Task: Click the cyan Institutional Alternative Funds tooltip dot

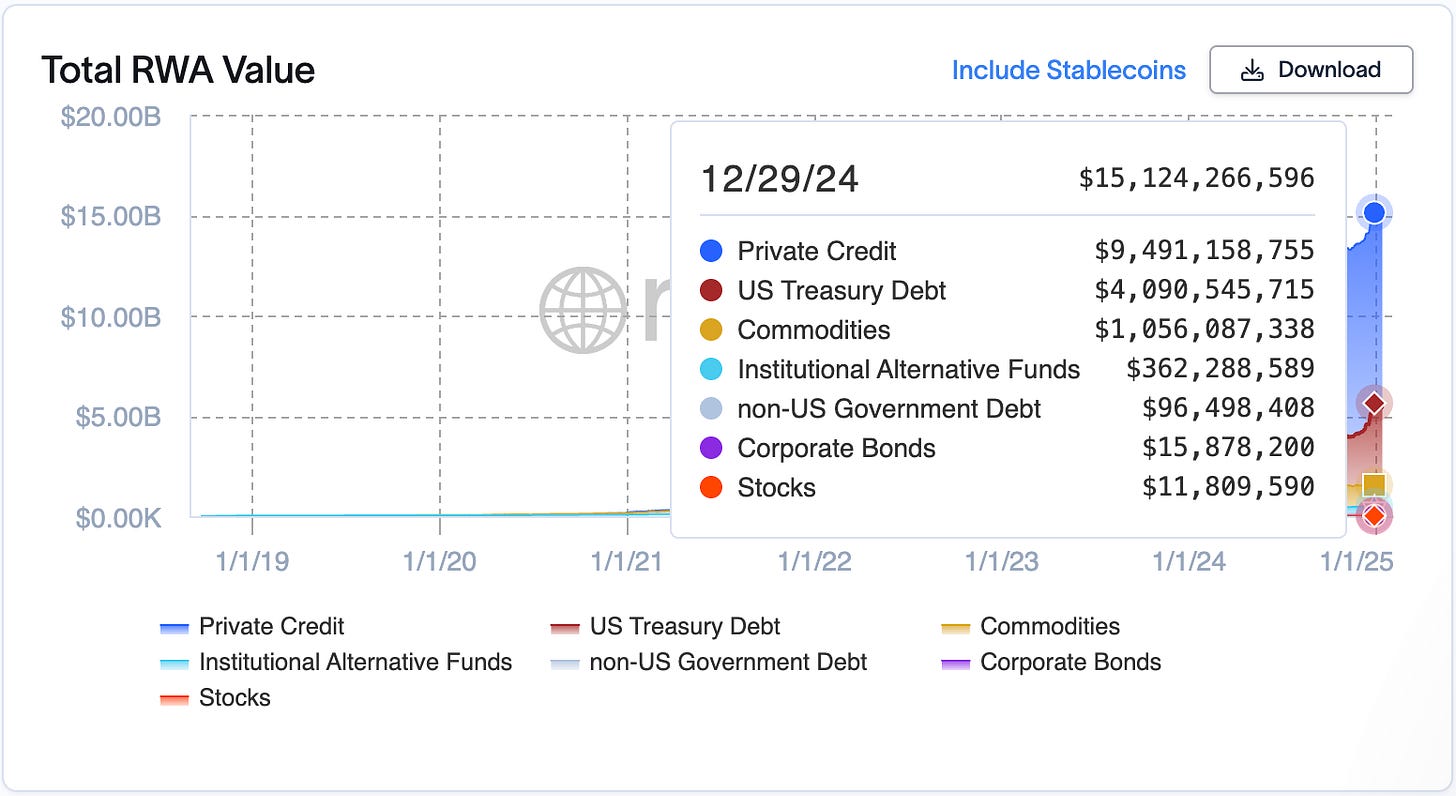Action: [x=711, y=369]
